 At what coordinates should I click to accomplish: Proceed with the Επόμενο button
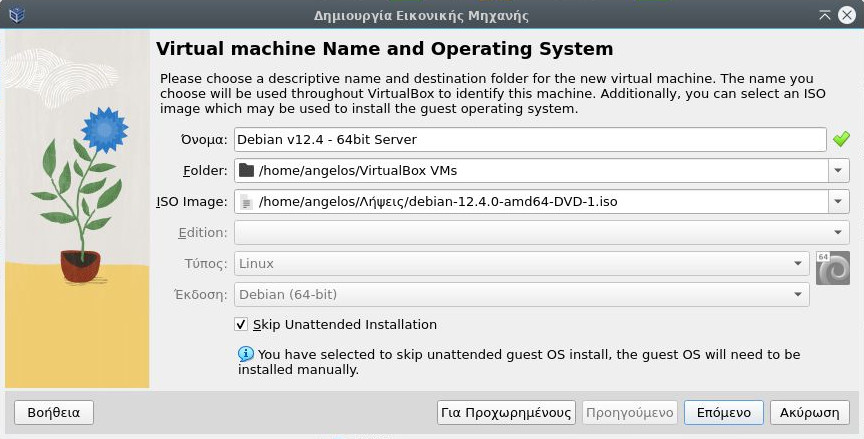tap(723, 412)
